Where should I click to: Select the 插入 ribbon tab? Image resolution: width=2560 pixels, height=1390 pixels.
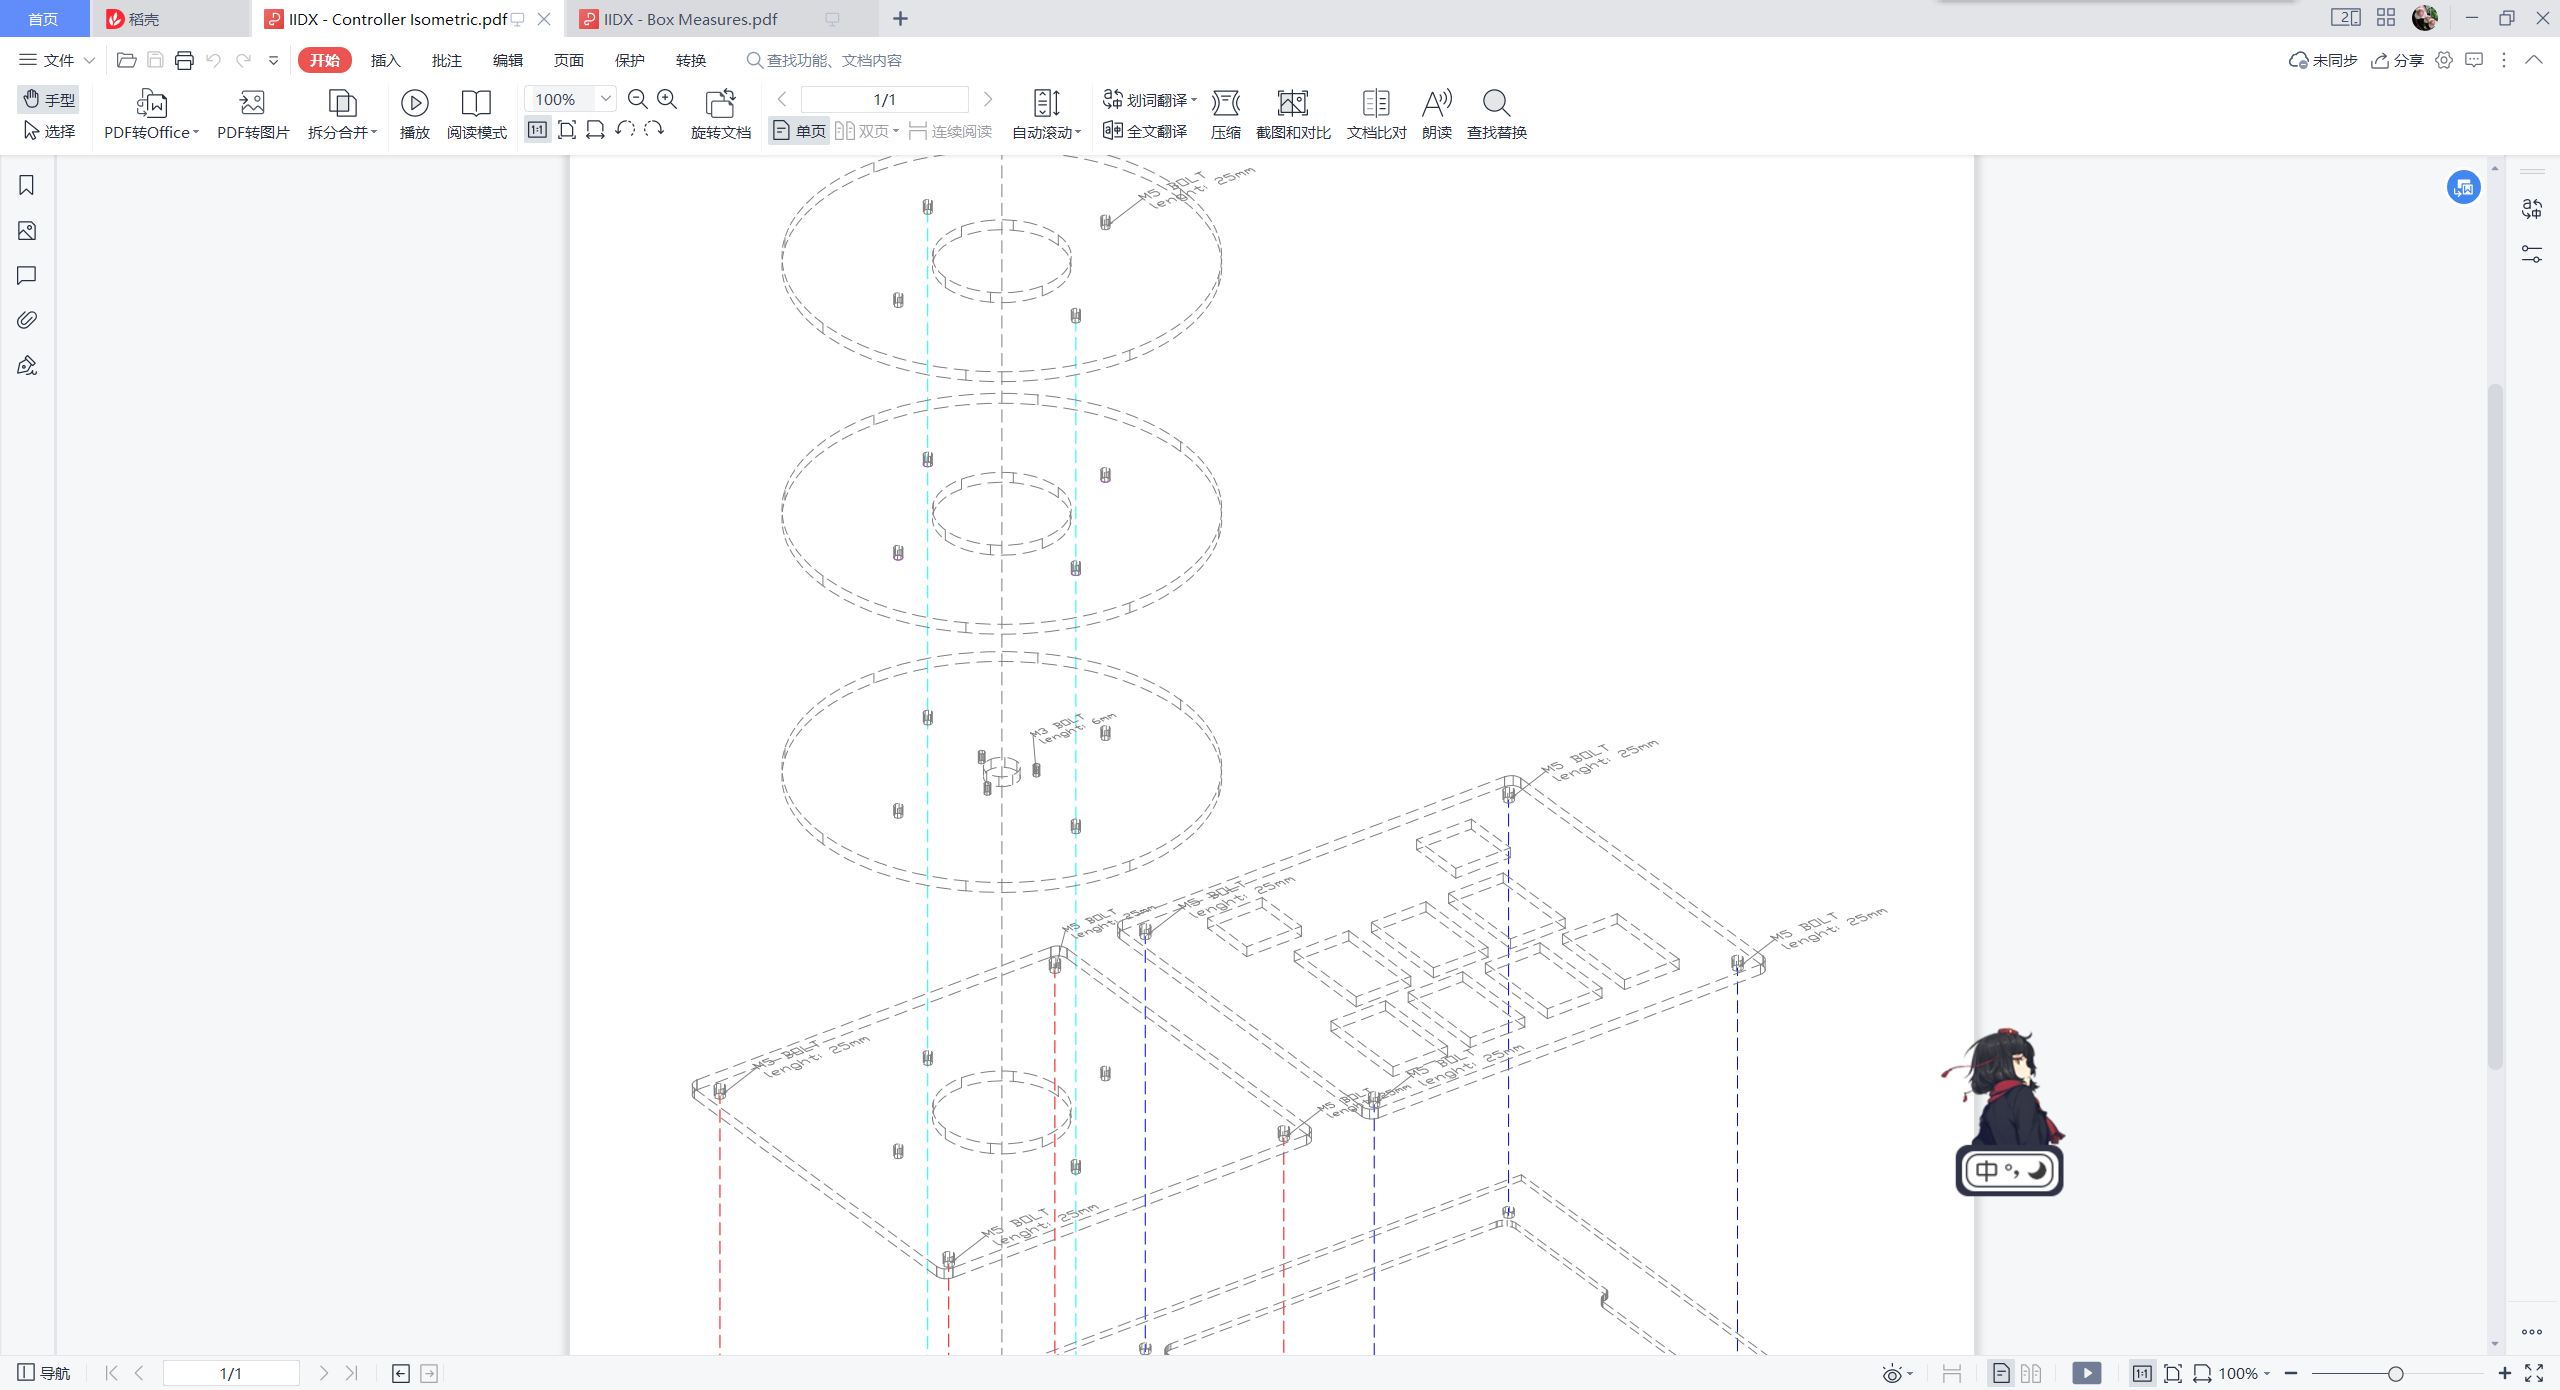tap(385, 60)
